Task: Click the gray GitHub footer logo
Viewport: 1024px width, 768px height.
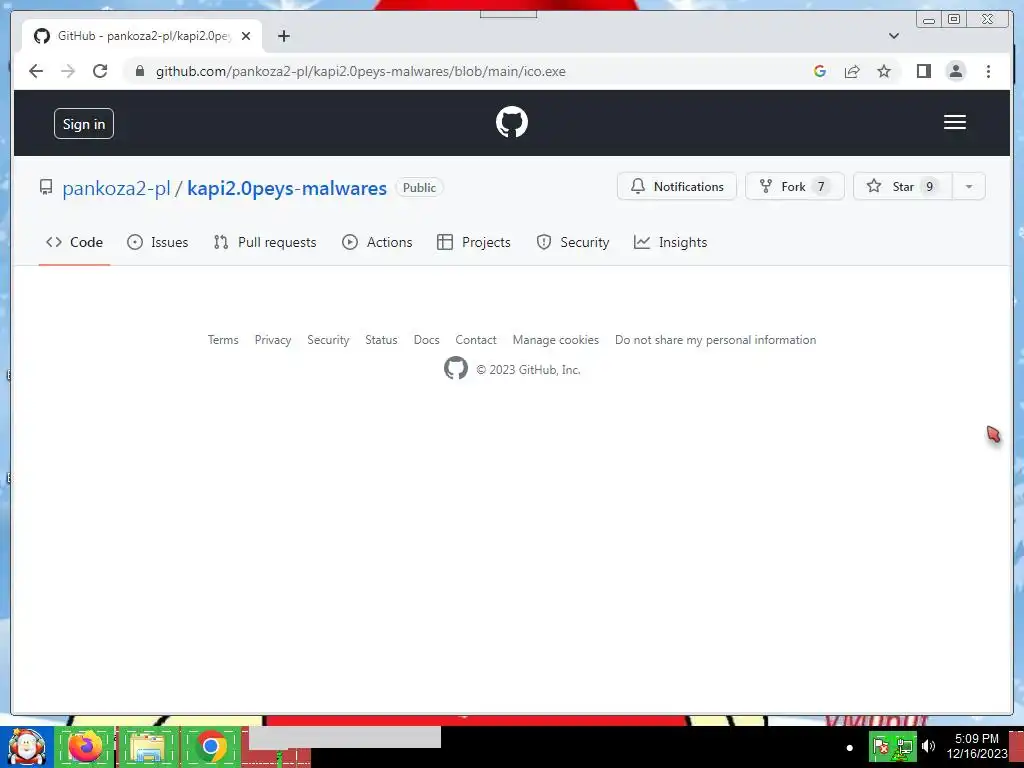Action: 456,368
